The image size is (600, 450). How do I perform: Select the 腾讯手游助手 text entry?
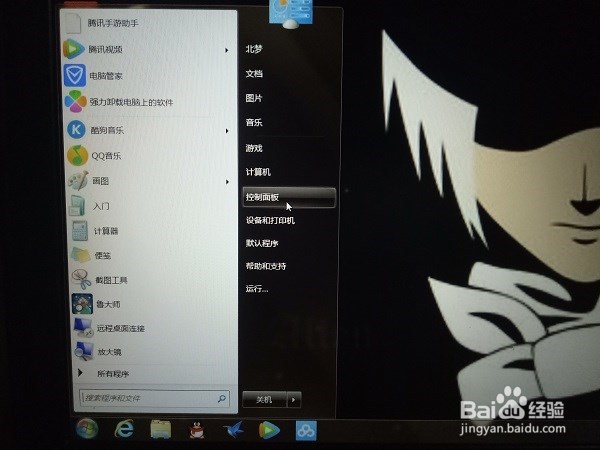(x=113, y=23)
